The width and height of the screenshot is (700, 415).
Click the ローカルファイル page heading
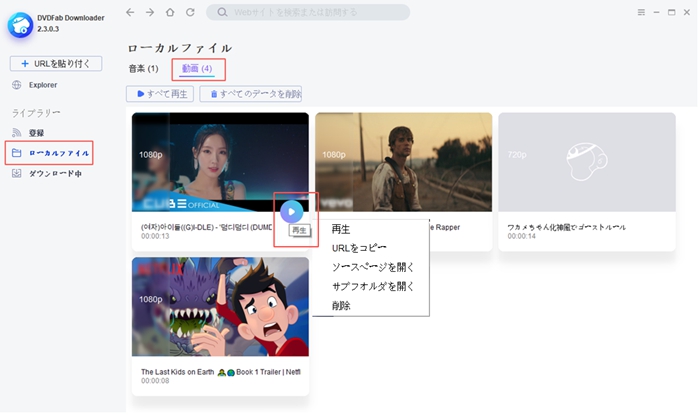pos(180,48)
